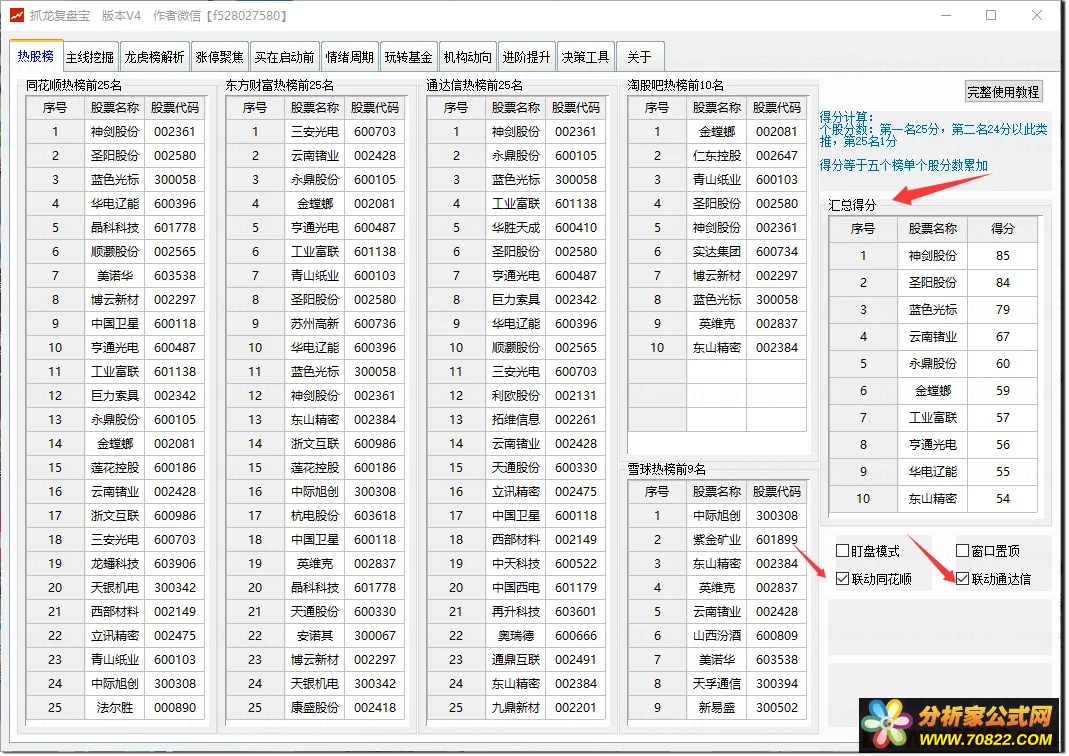Select 华电辽能 in the 同花顺热榜 list
Image resolution: width=1069 pixels, height=756 pixels.
coord(115,204)
